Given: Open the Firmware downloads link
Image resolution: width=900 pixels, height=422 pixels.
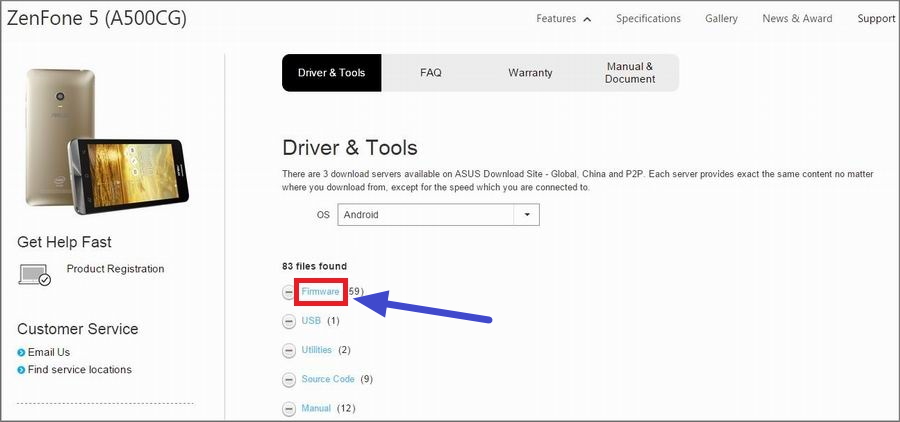Looking at the screenshot, I should 320,292.
